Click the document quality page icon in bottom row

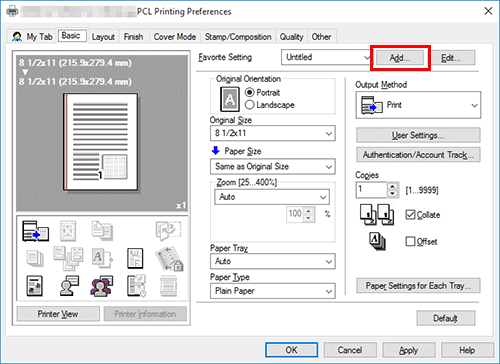click(x=34, y=286)
